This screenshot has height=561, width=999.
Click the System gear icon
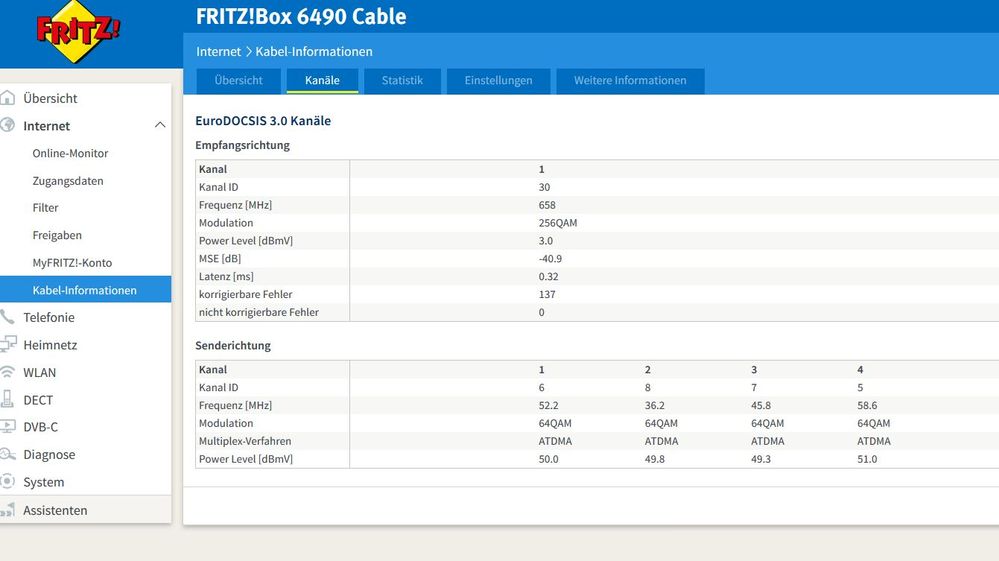(7, 481)
